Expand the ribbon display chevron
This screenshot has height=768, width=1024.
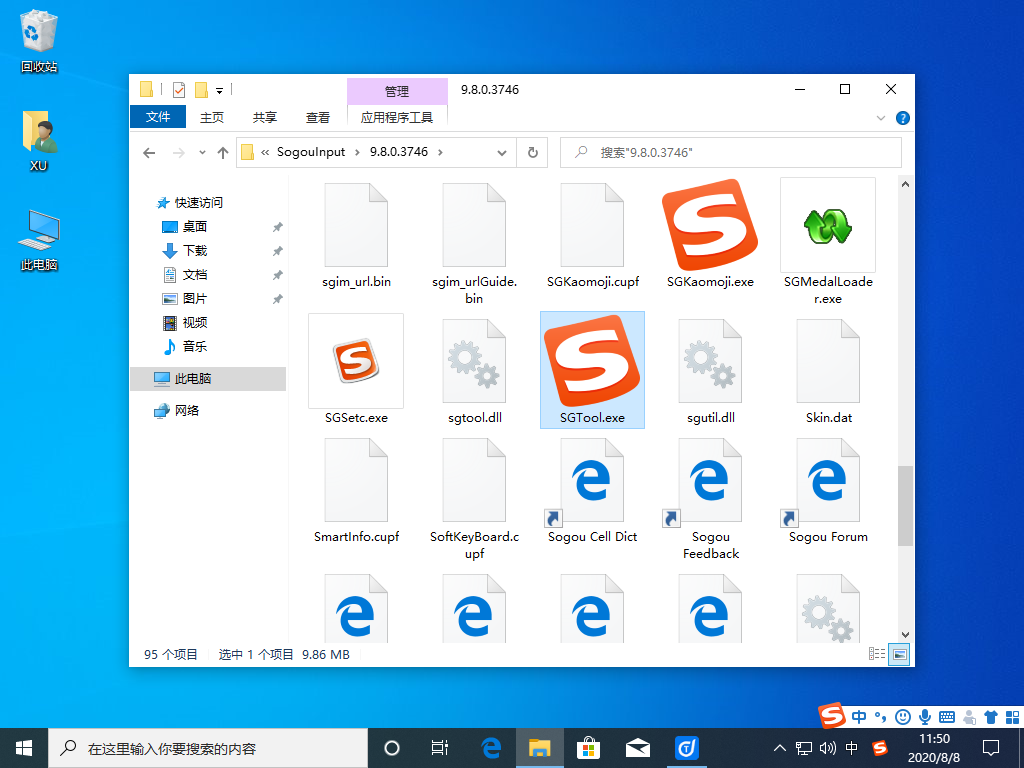[882, 117]
